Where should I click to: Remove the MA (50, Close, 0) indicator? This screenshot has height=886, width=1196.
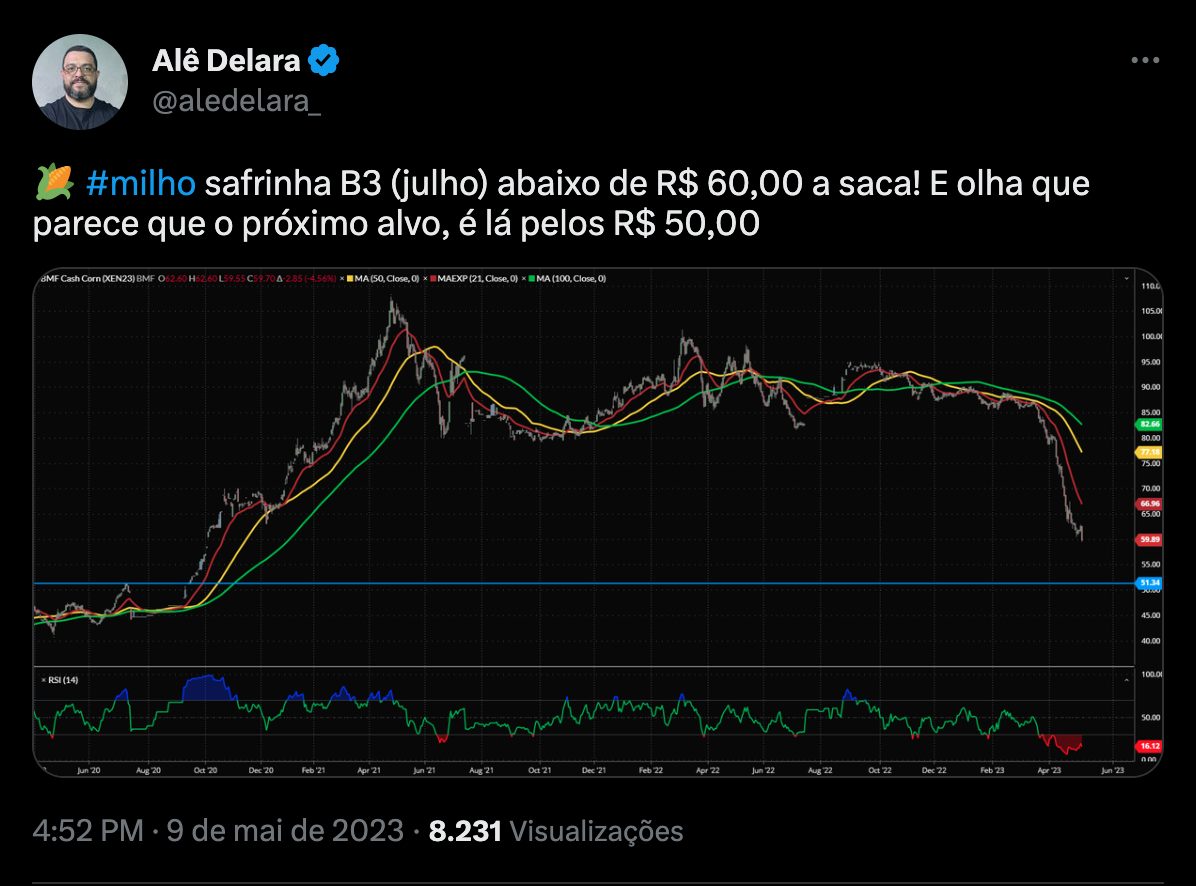point(342,279)
